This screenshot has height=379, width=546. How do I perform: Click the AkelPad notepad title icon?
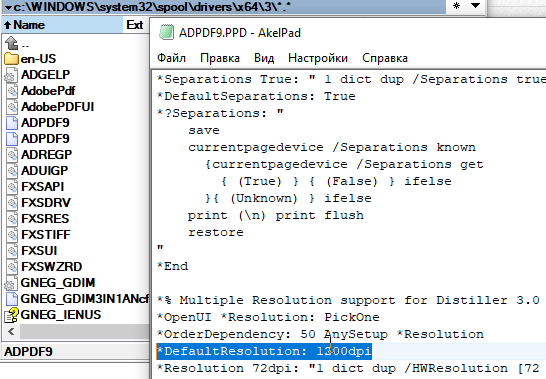[166, 32]
